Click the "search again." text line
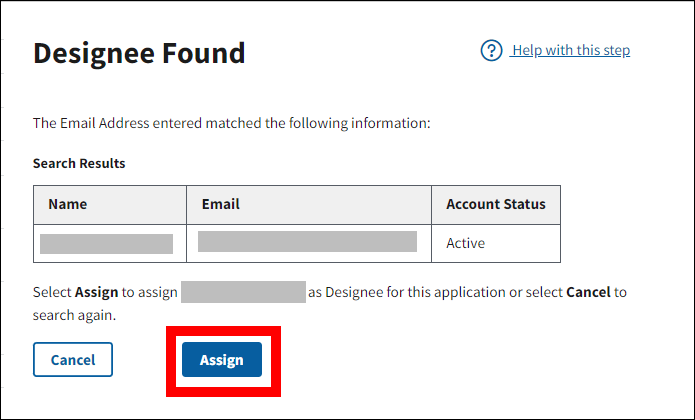This screenshot has height=420, width=695. pyautogui.click(x=75, y=314)
